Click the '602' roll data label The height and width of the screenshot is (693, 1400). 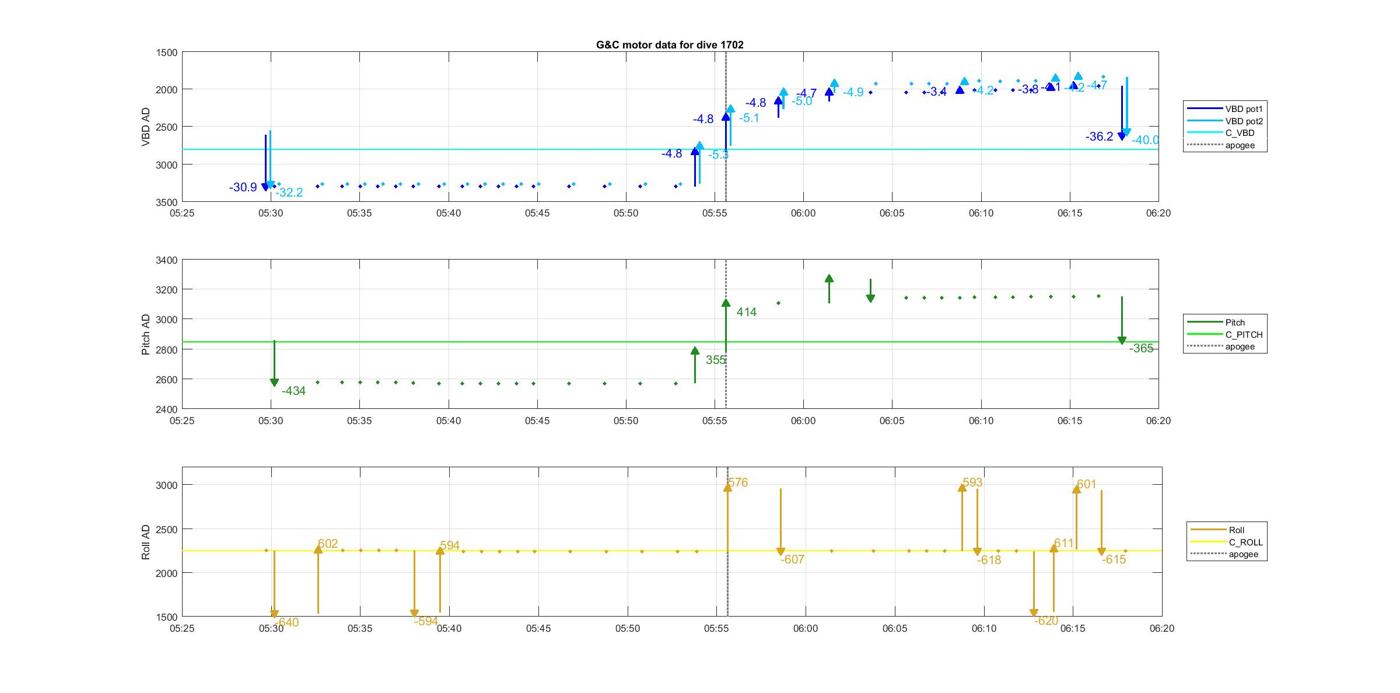(328, 545)
